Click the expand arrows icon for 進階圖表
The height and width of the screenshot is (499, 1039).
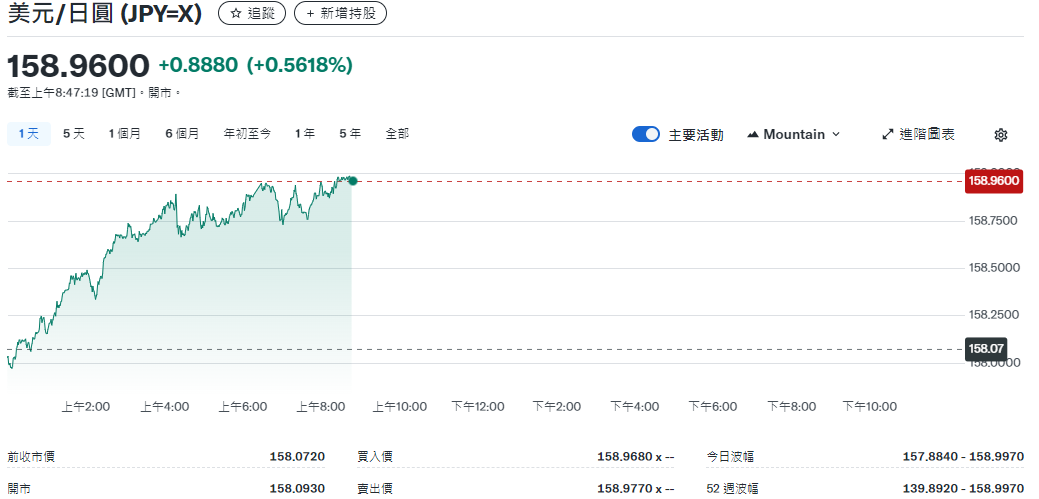pyautogui.click(x=887, y=134)
